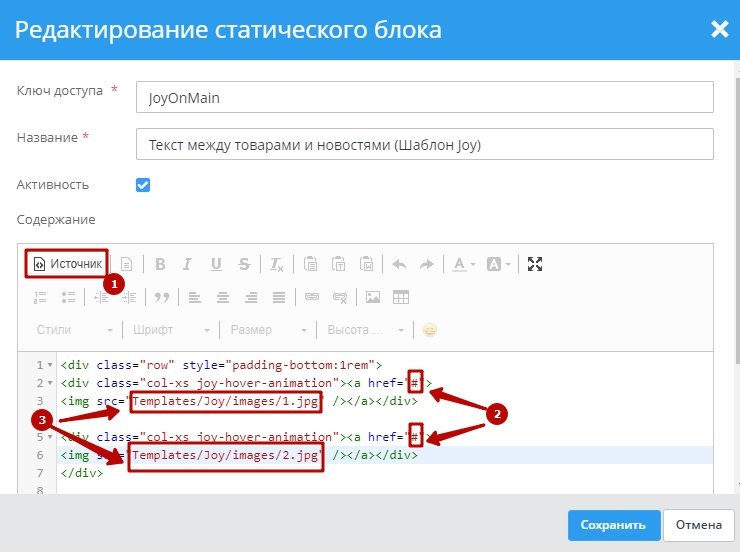Viewport: 740px width, 552px height.
Task: Open the text color picker
Action: (463, 264)
